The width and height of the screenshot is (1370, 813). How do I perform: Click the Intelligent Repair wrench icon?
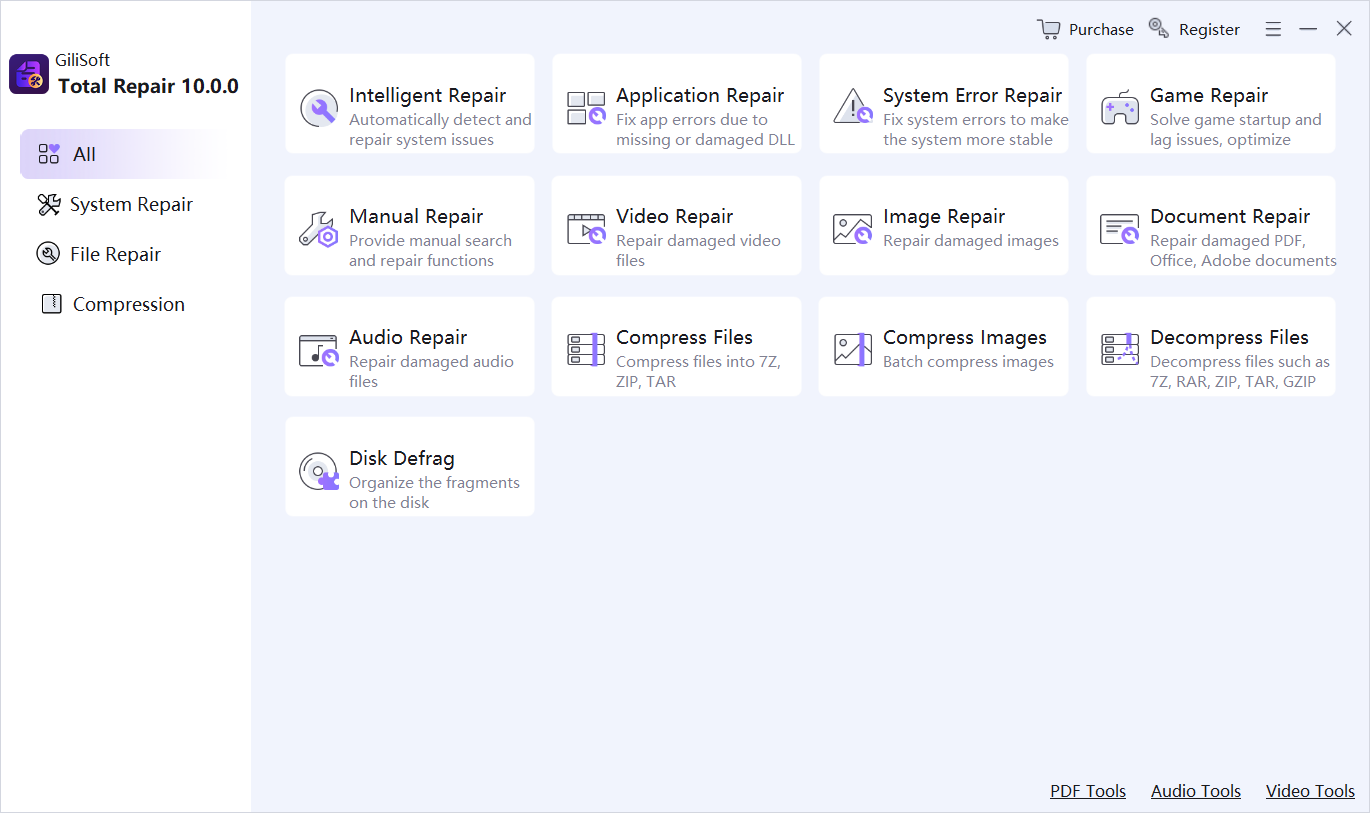point(319,108)
